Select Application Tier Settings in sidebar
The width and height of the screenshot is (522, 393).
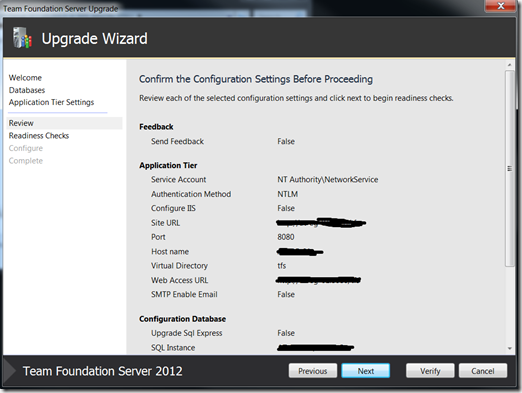51,102
